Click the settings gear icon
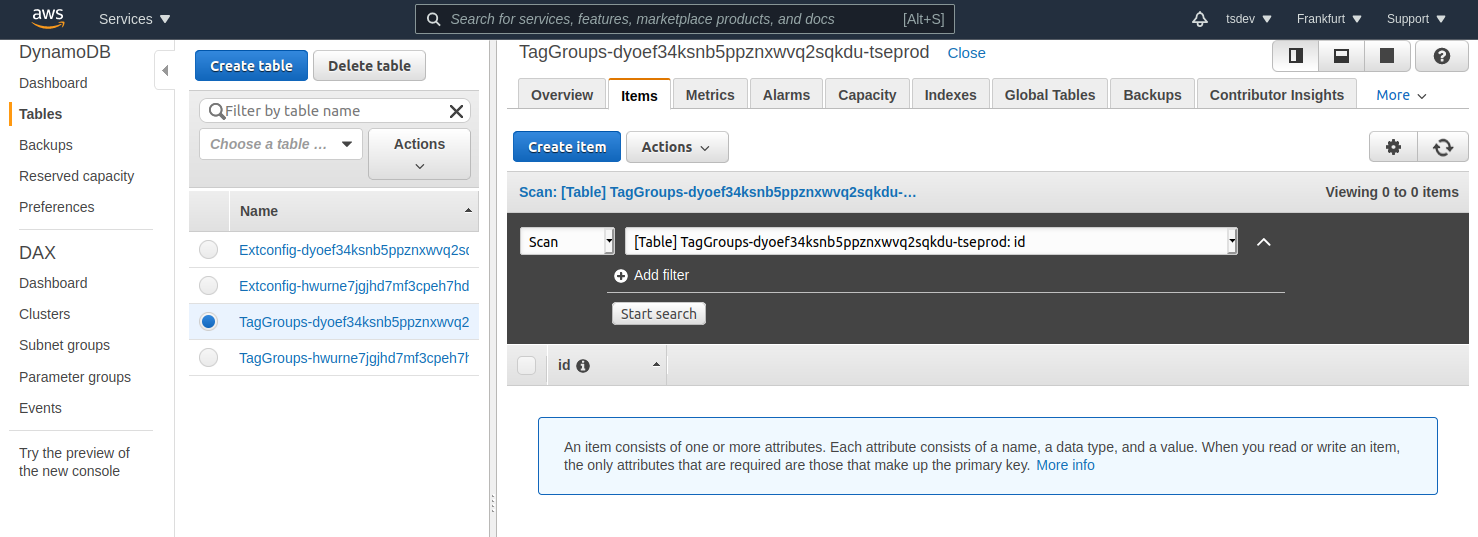 (1393, 147)
